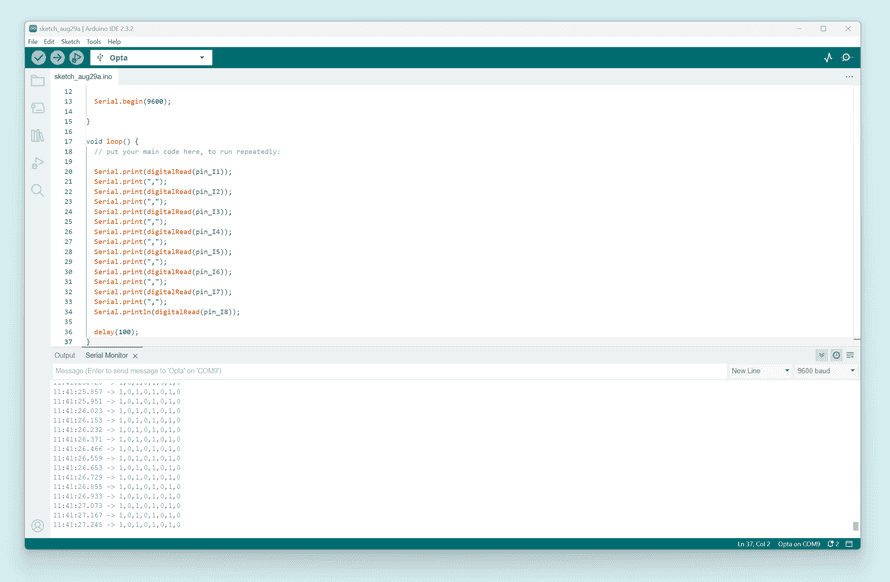Start debugging with the debug toolbar icon
The height and width of the screenshot is (582, 890).
[76, 58]
